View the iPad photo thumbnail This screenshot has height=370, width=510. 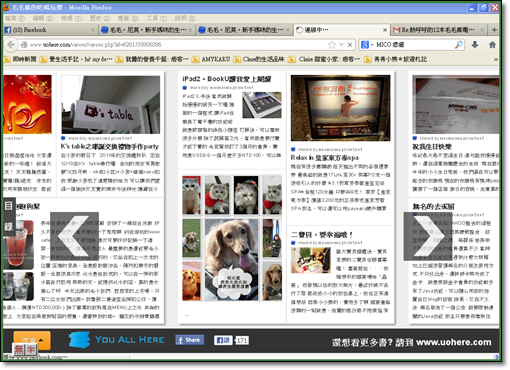coord(262,105)
